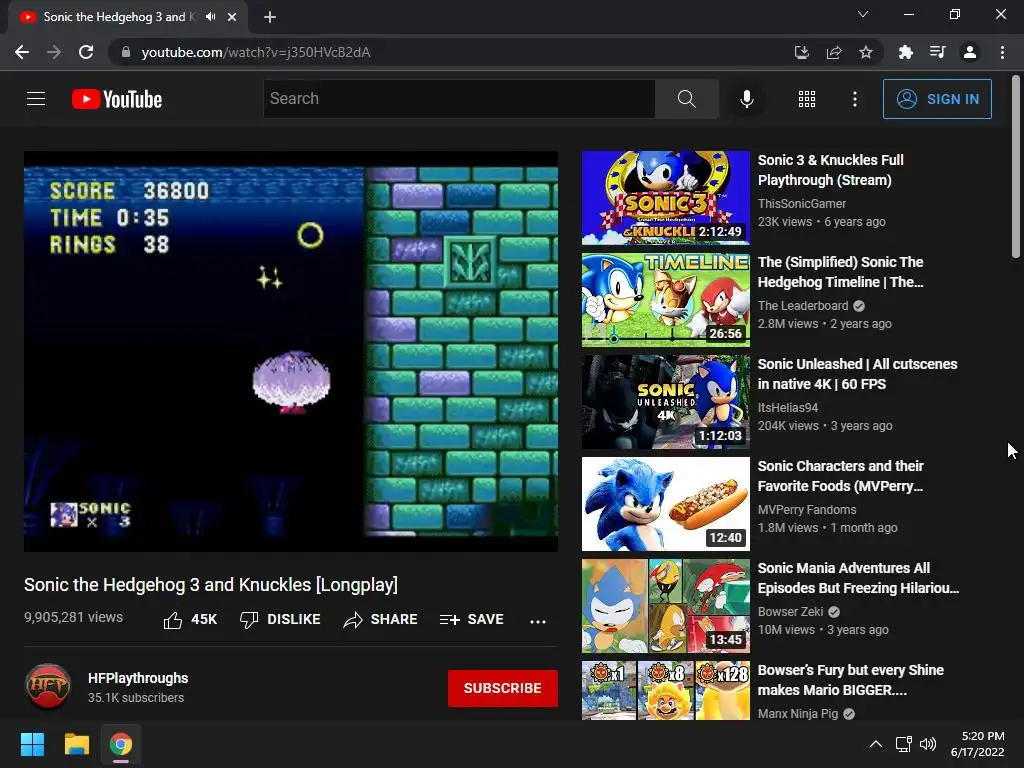The height and width of the screenshot is (768, 1024).
Task: Bookmark this page with star icon
Action: tap(865, 52)
